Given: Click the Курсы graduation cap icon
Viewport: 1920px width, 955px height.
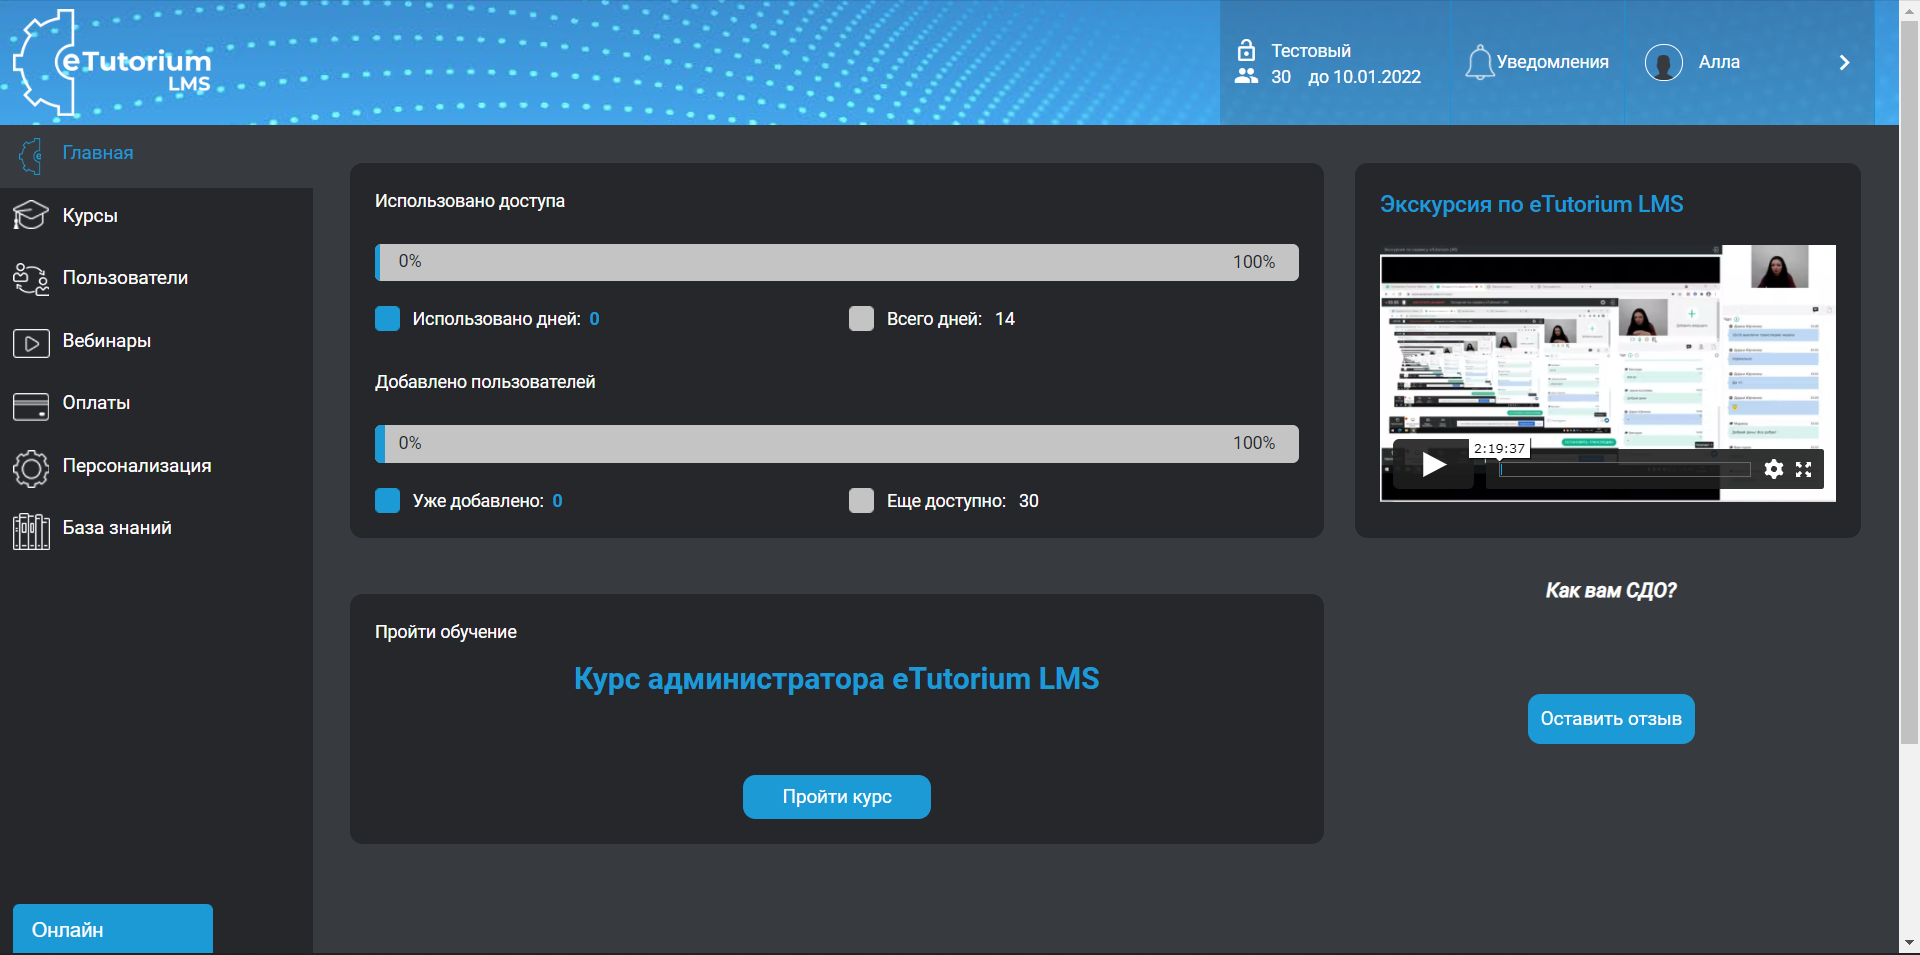Looking at the screenshot, I should click(x=31, y=215).
